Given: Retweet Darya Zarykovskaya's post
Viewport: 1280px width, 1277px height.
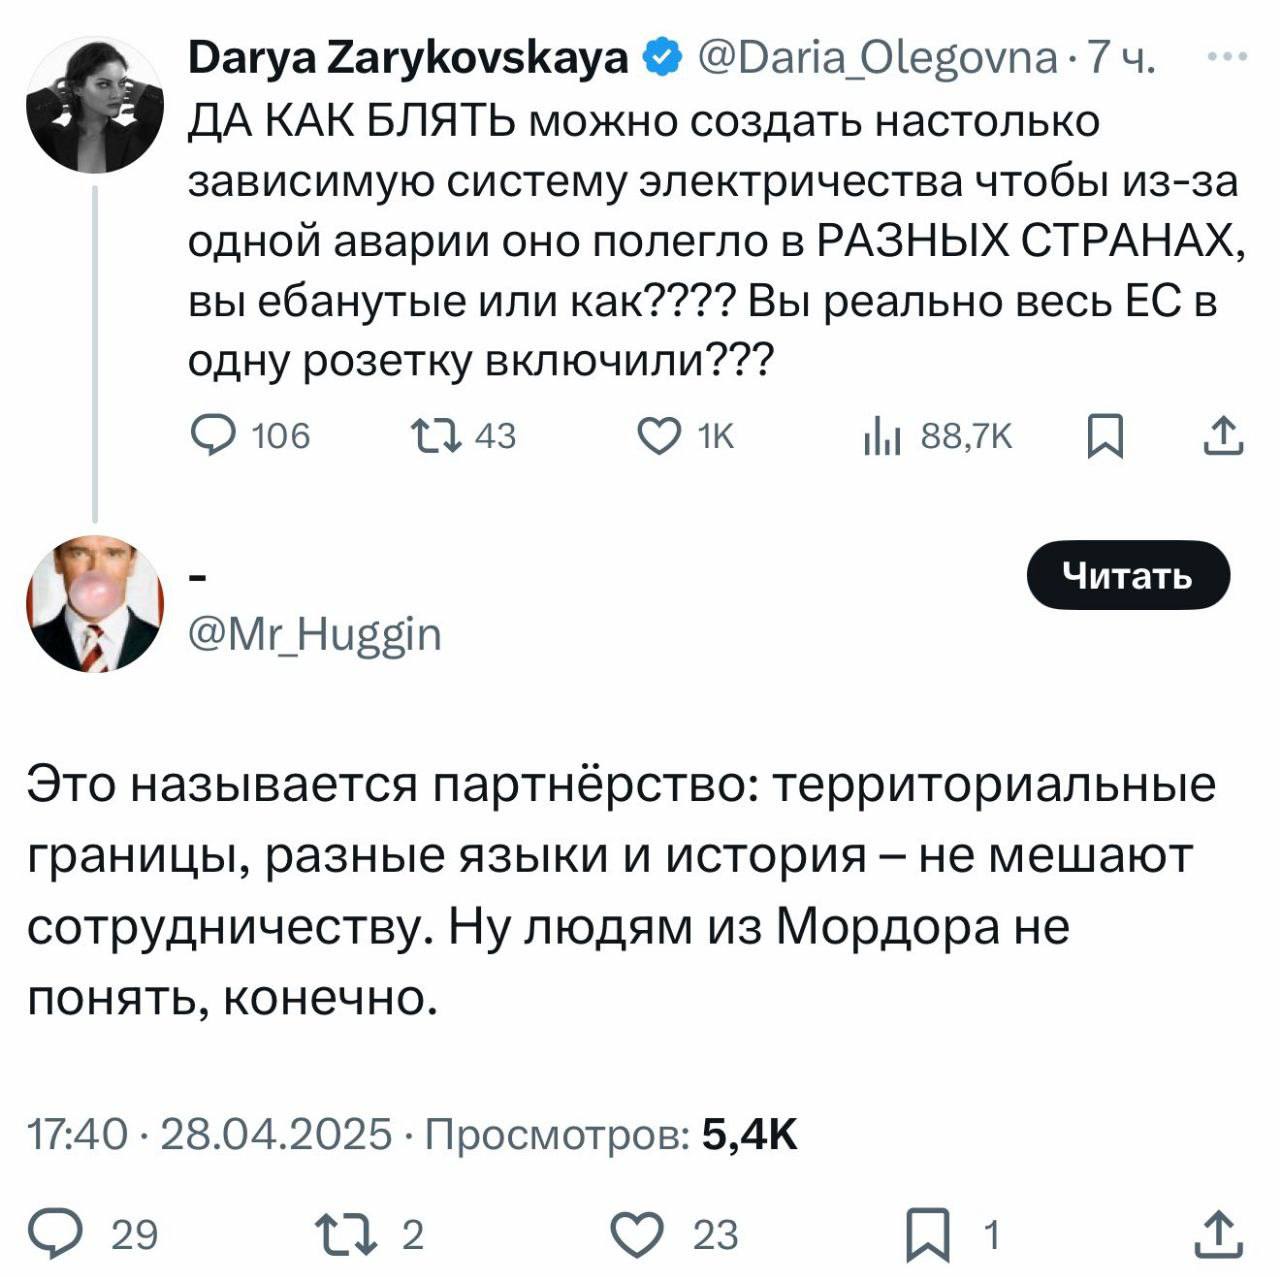Looking at the screenshot, I should coord(435,436).
